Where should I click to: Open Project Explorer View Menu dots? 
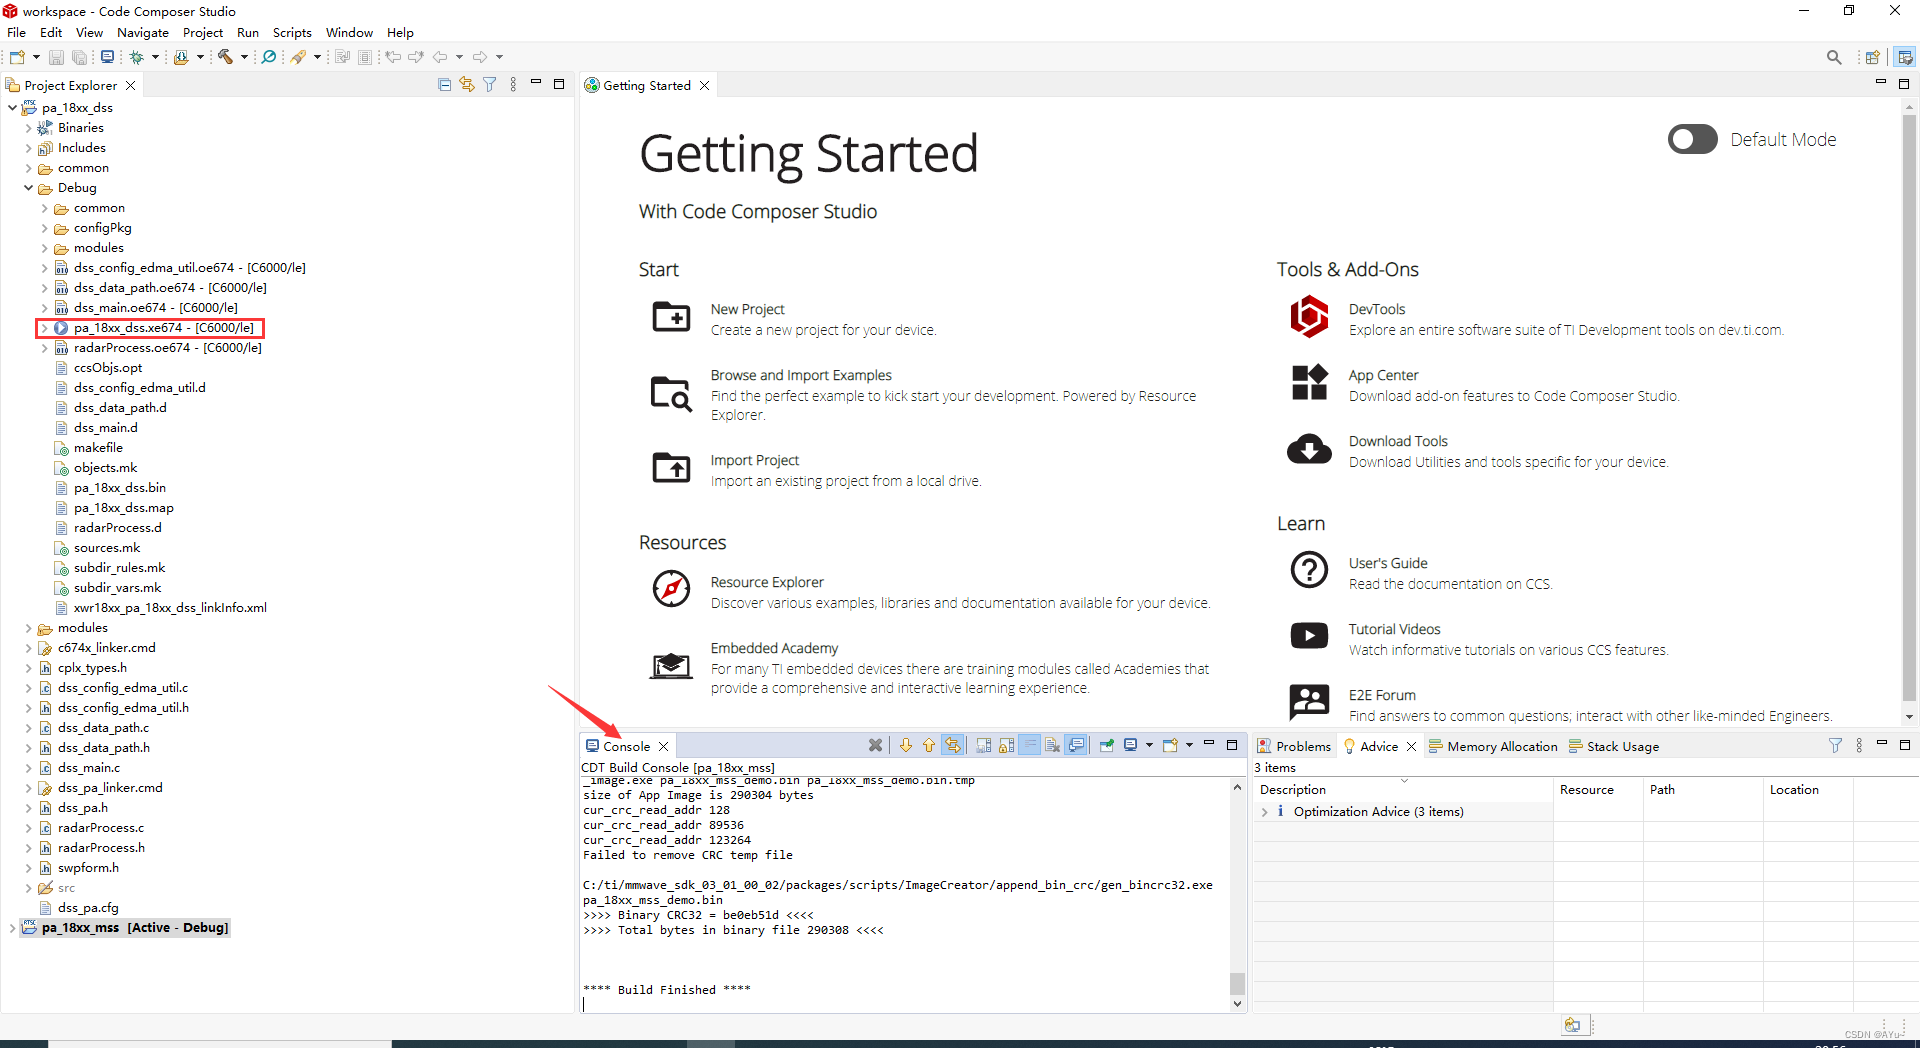513,85
